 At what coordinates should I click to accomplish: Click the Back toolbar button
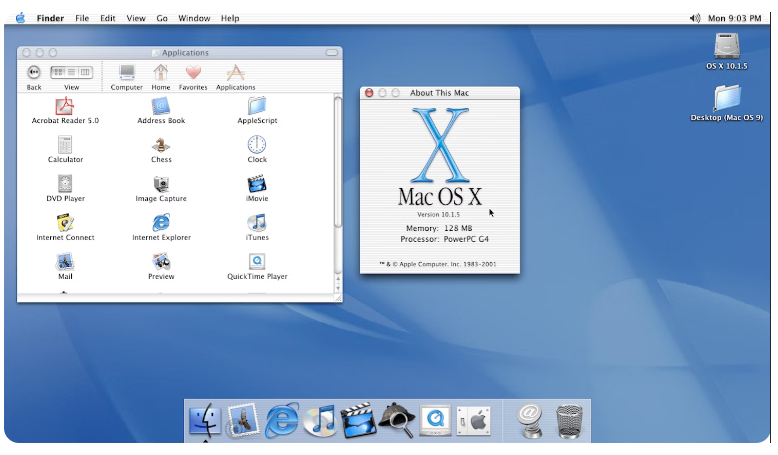pyautogui.click(x=34, y=72)
